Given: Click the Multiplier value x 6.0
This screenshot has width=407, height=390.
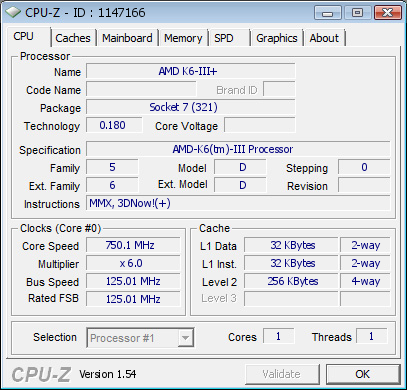Looking at the screenshot, I should [133, 263].
